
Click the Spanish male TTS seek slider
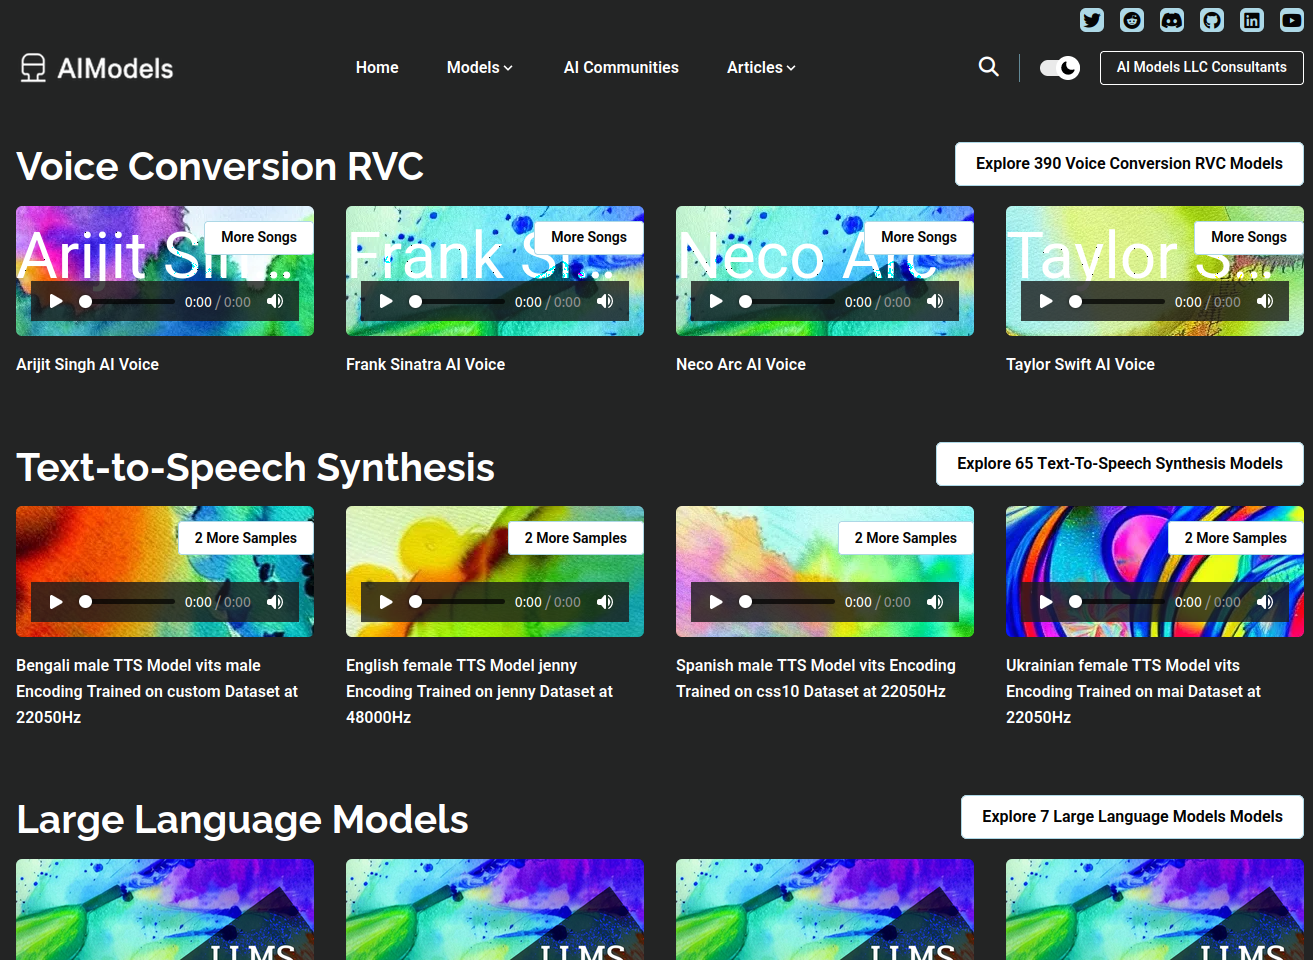pyautogui.click(x=786, y=602)
